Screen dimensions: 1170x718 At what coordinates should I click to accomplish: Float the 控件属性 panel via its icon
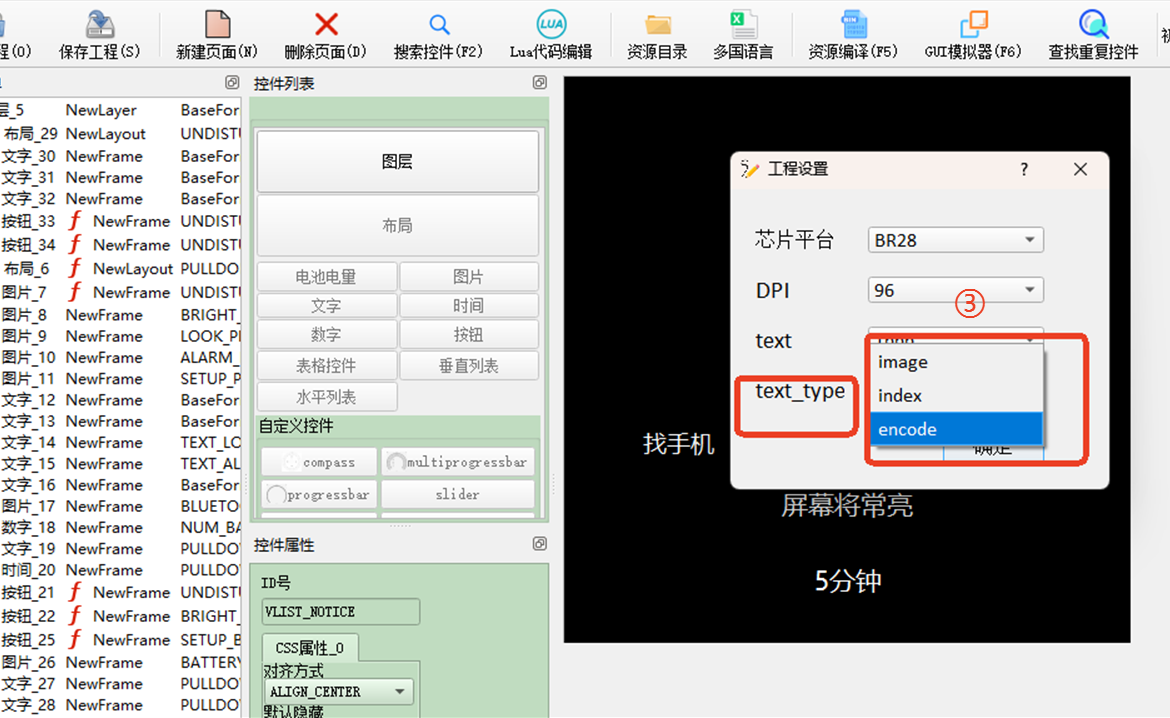(x=539, y=543)
